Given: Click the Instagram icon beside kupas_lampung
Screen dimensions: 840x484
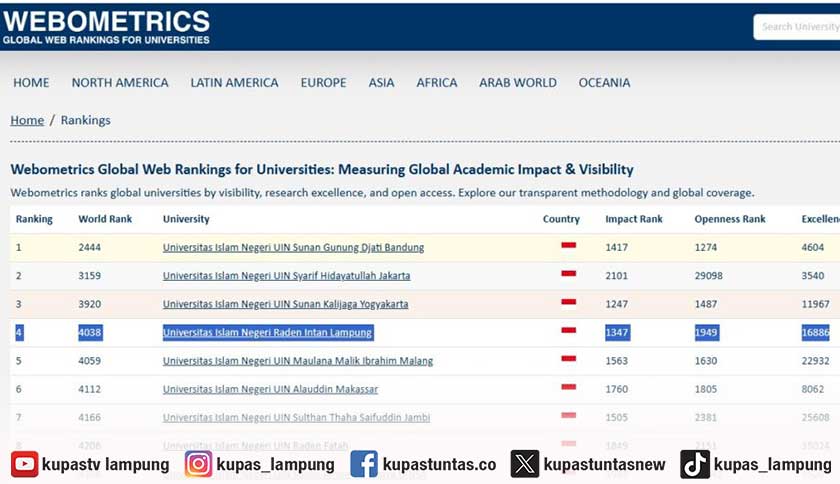Looking at the screenshot, I should pos(199,464).
